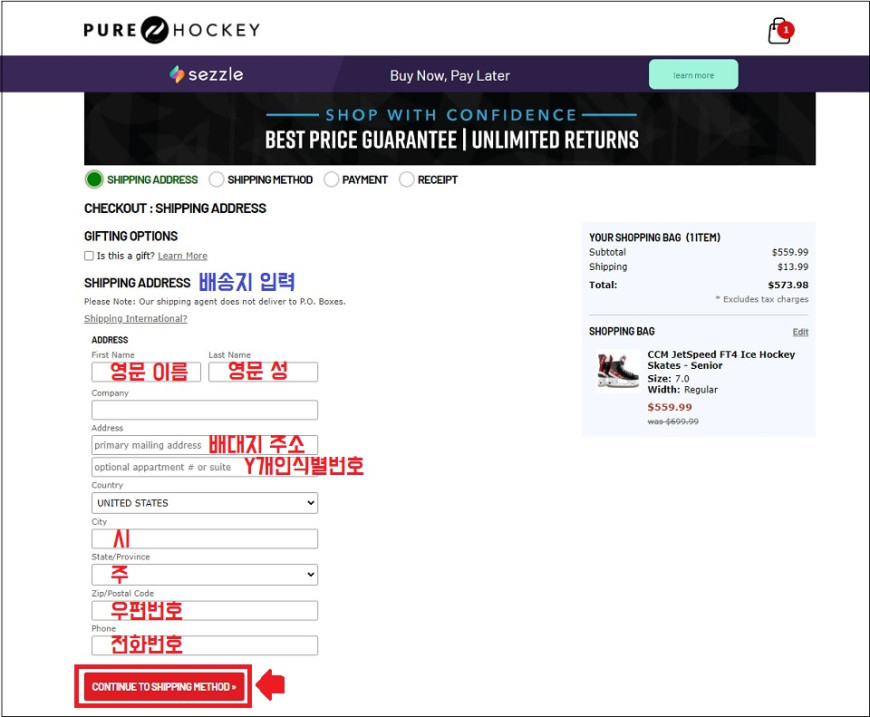Viewport: 870px width, 717px height.
Task: Click Continue to Shipping Method button
Action: point(164,686)
